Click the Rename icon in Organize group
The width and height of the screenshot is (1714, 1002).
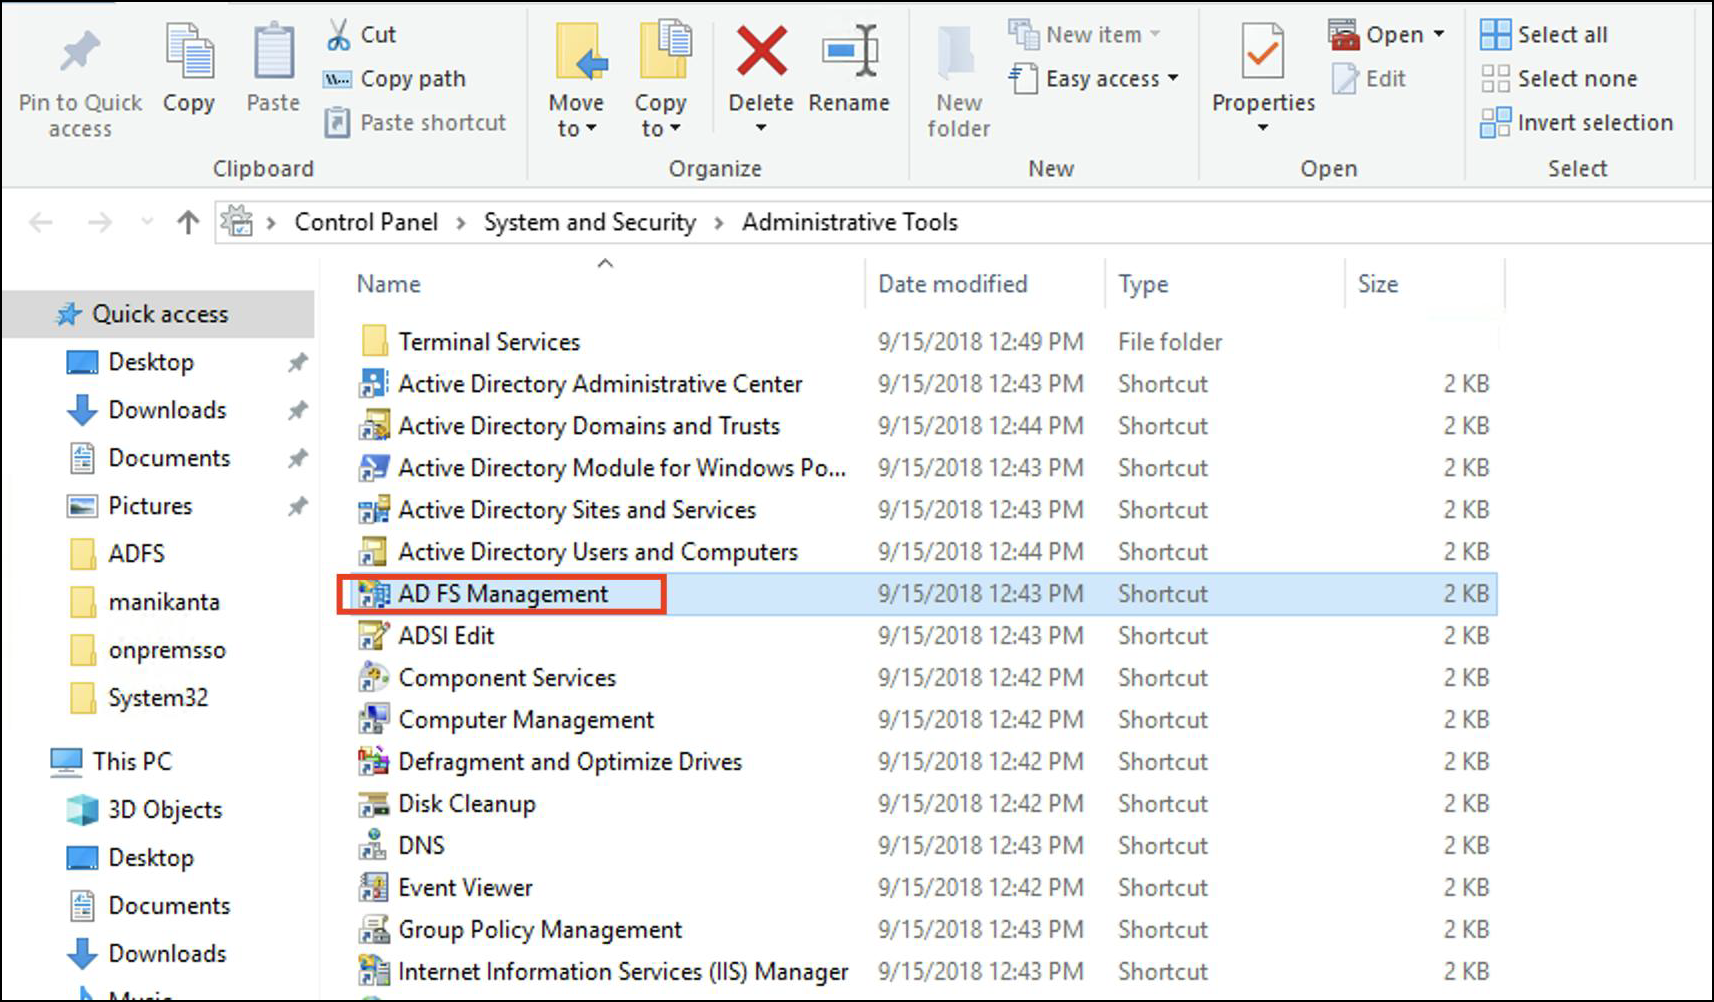tap(849, 52)
